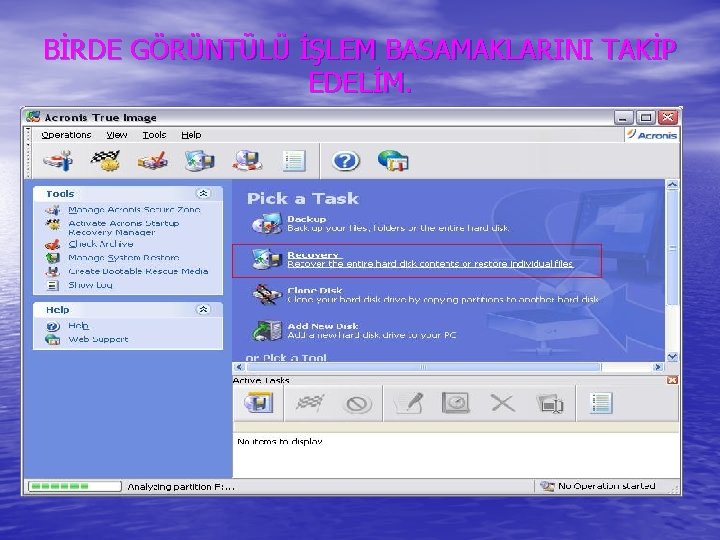Click the 'No items to display' text
Image resolution: width=720 pixels, height=540 pixels.
click(x=280, y=442)
